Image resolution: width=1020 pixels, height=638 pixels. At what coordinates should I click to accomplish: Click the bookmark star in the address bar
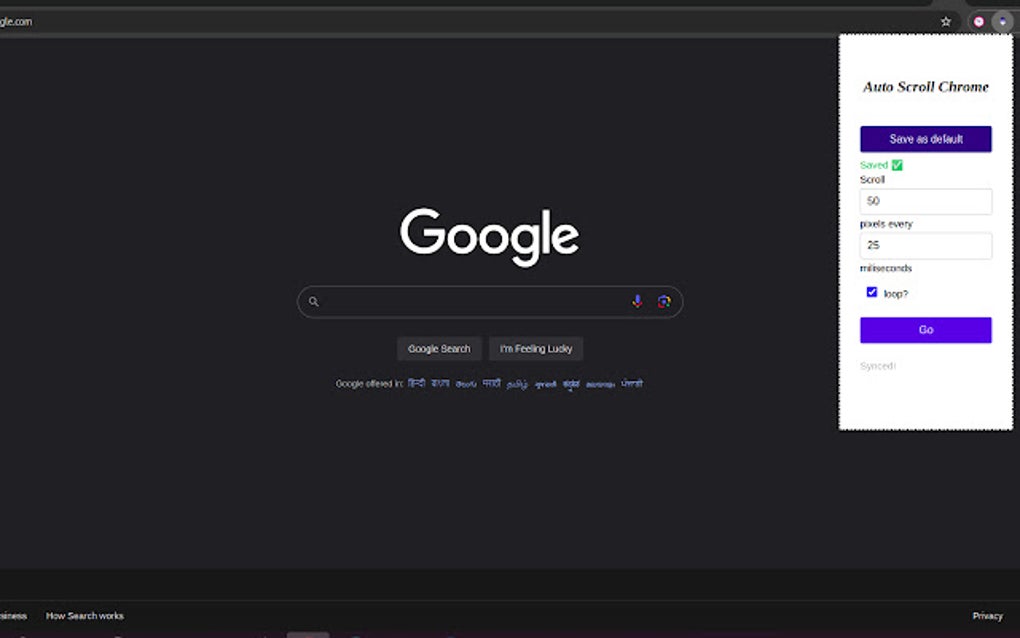pyautogui.click(x=945, y=20)
